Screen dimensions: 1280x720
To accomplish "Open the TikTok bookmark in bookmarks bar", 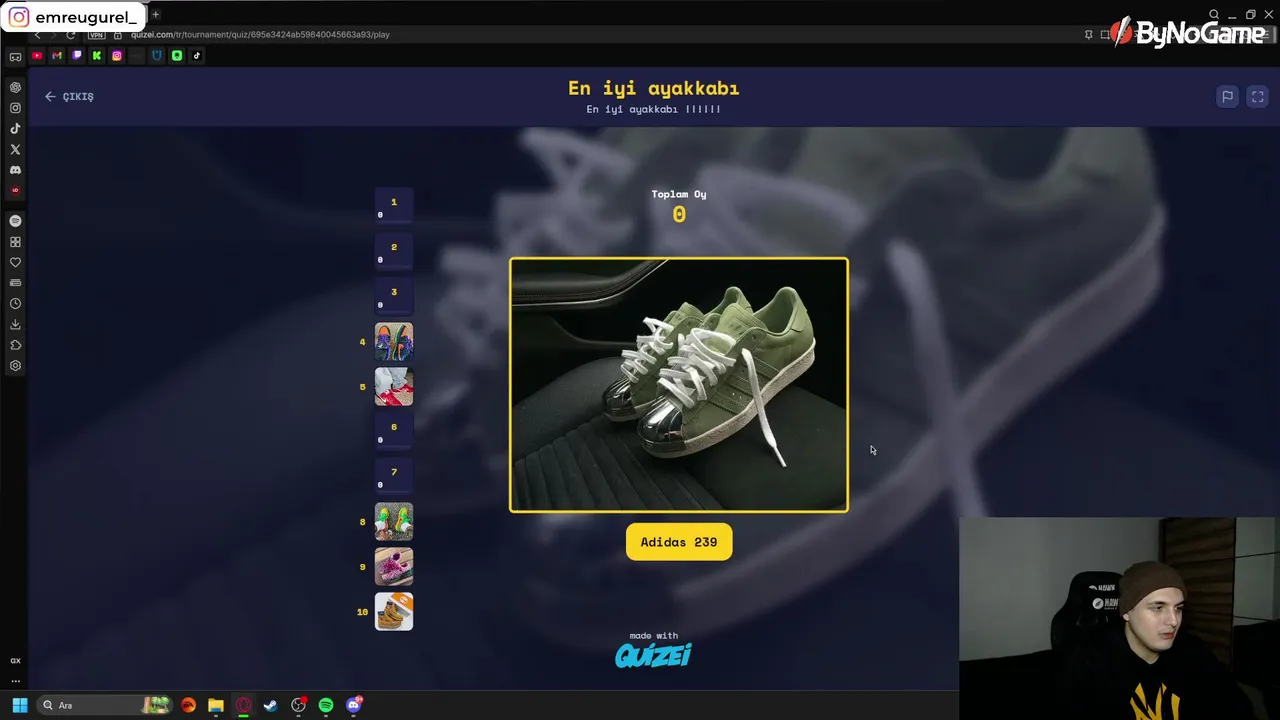I will pyautogui.click(x=197, y=56).
